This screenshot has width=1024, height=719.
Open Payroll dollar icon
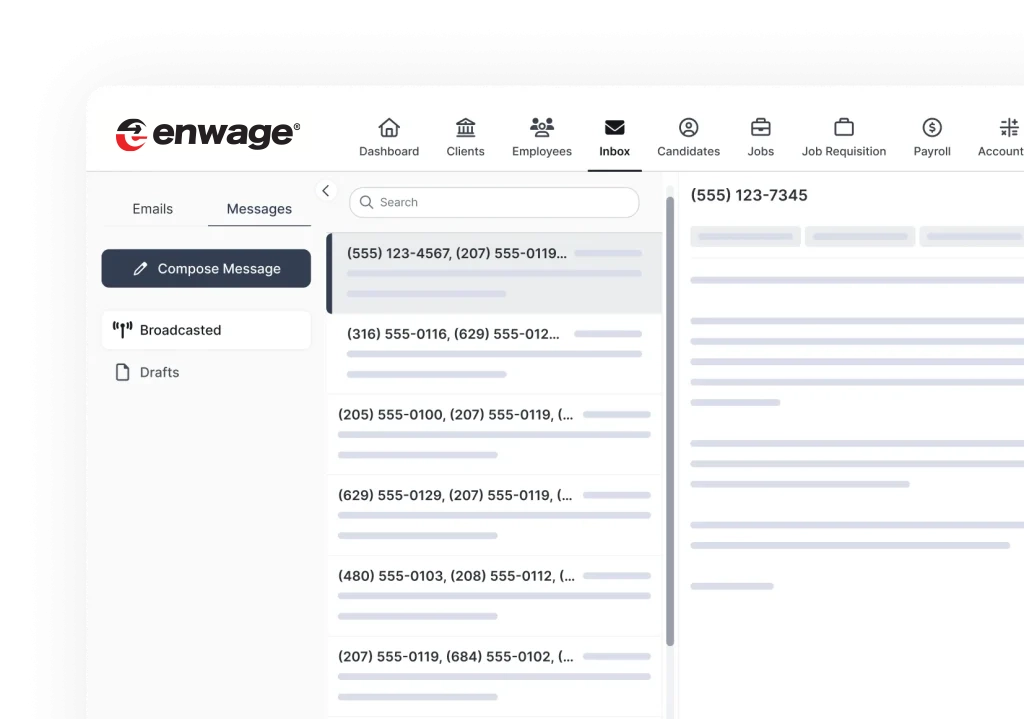point(931,129)
